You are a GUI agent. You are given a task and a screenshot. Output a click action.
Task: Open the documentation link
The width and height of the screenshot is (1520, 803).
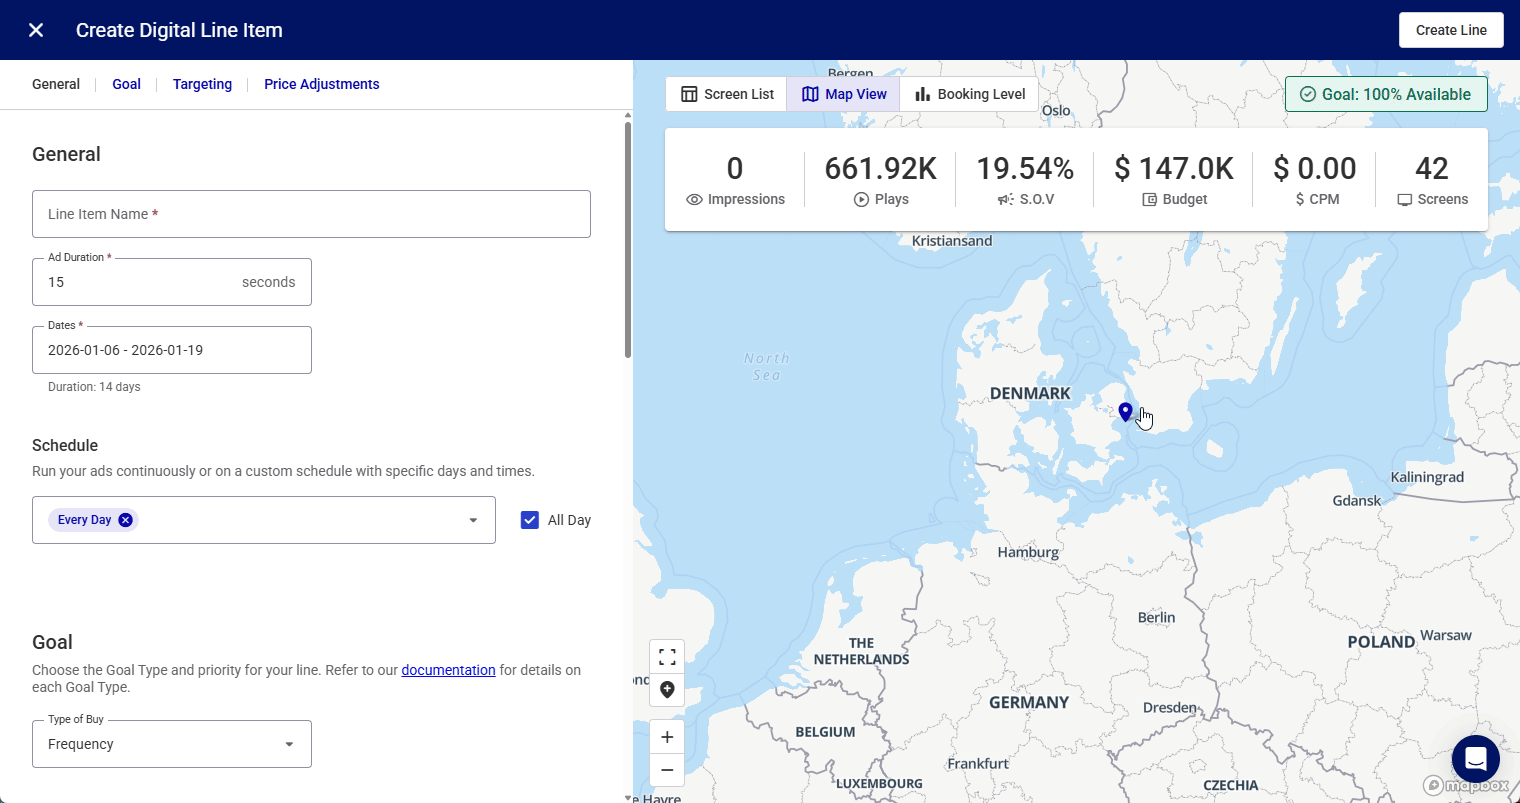[x=448, y=670]
